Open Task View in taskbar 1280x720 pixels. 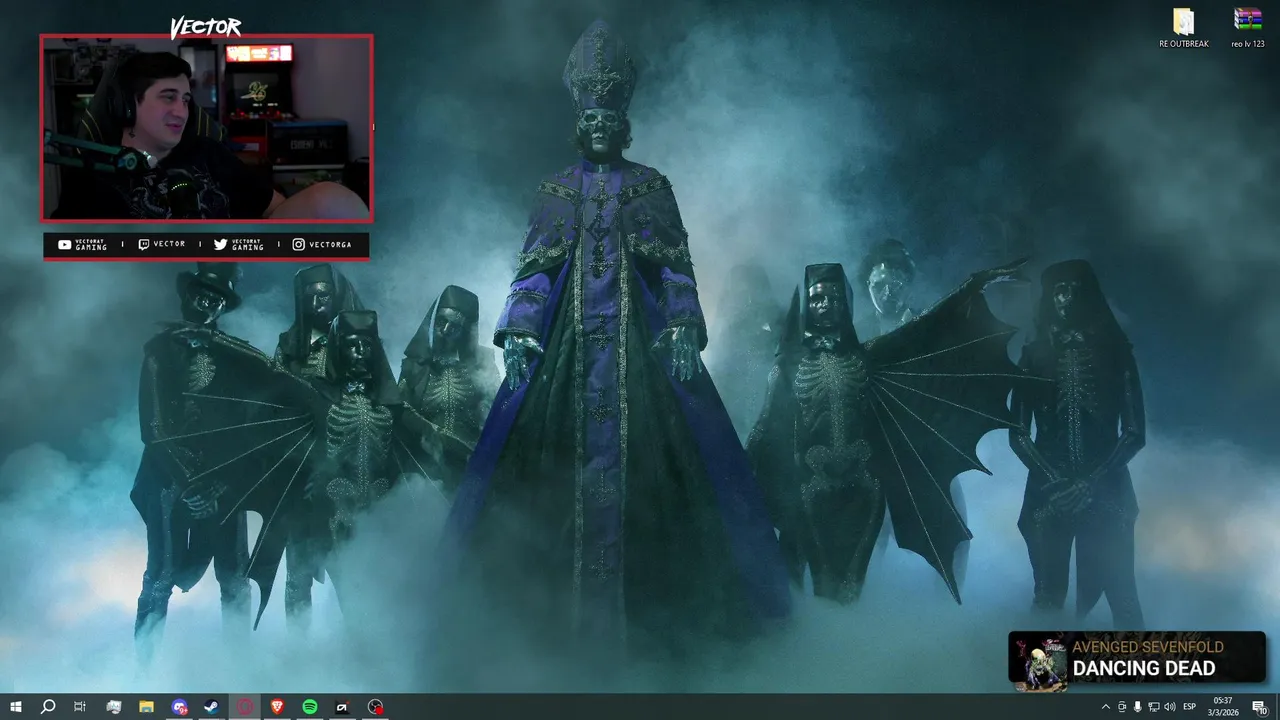(80, 707)
